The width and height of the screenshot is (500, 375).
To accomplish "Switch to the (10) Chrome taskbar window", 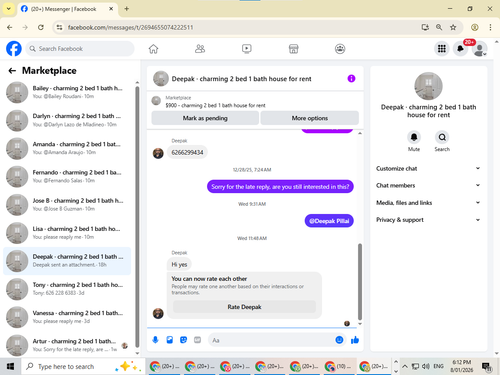I will (339, 366).
